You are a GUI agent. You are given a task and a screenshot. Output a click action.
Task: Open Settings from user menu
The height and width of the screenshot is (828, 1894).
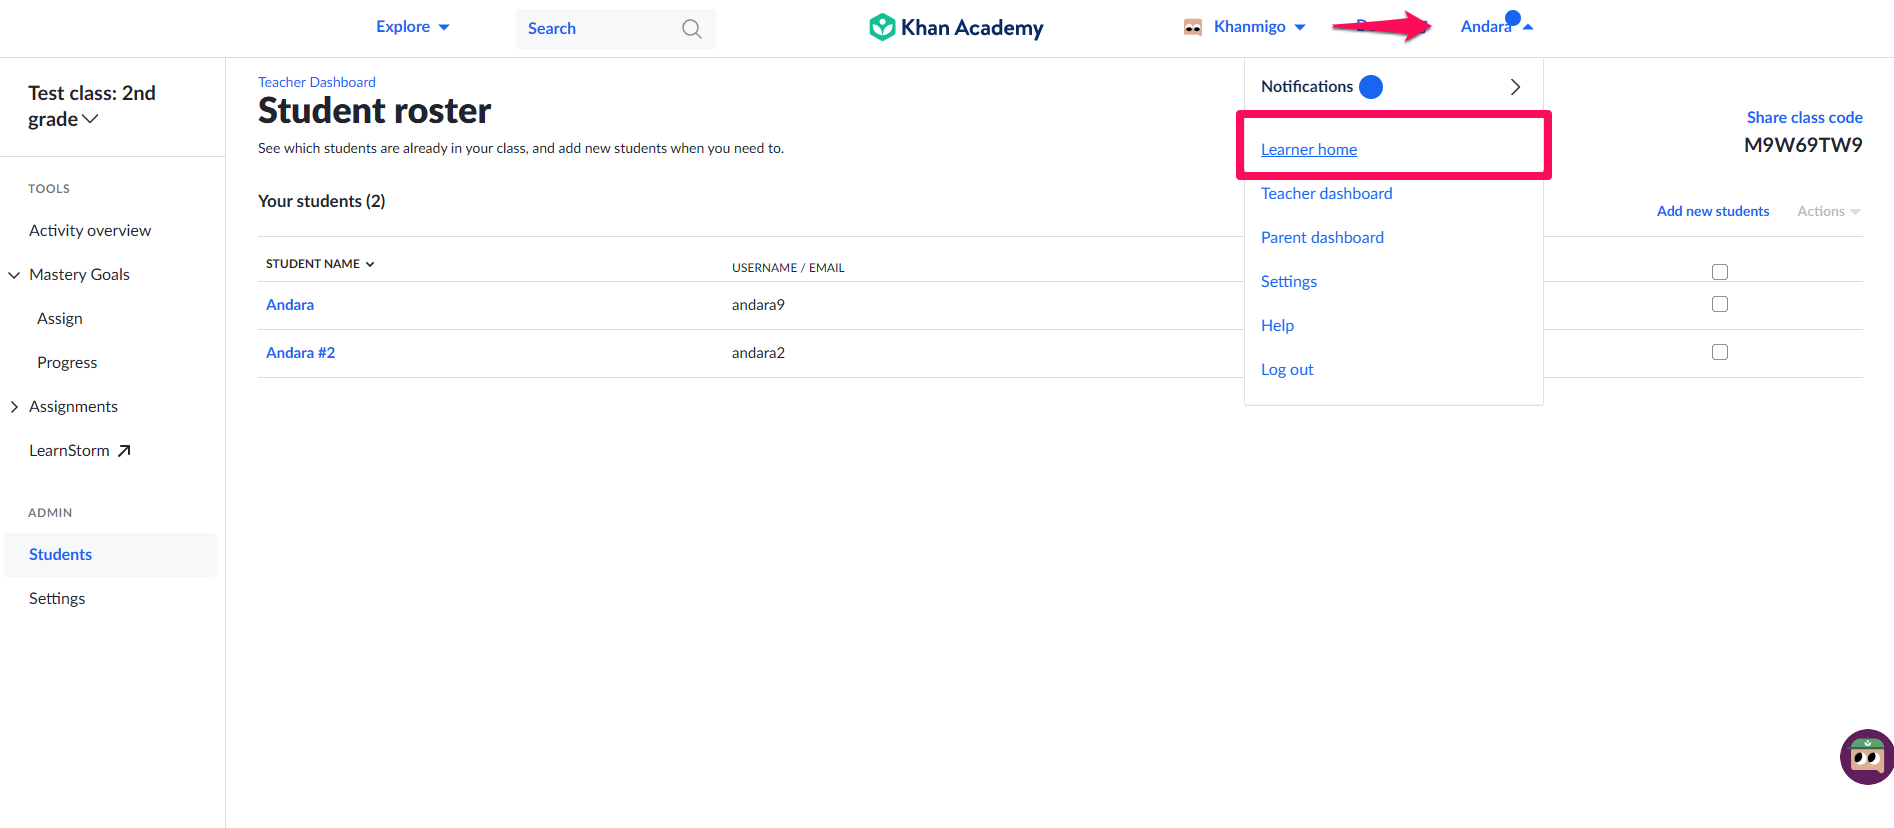pos(1289,282)
